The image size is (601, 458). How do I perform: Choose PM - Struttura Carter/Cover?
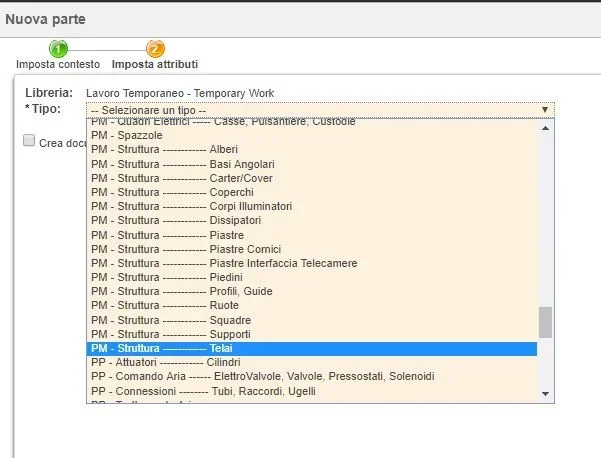312,178
